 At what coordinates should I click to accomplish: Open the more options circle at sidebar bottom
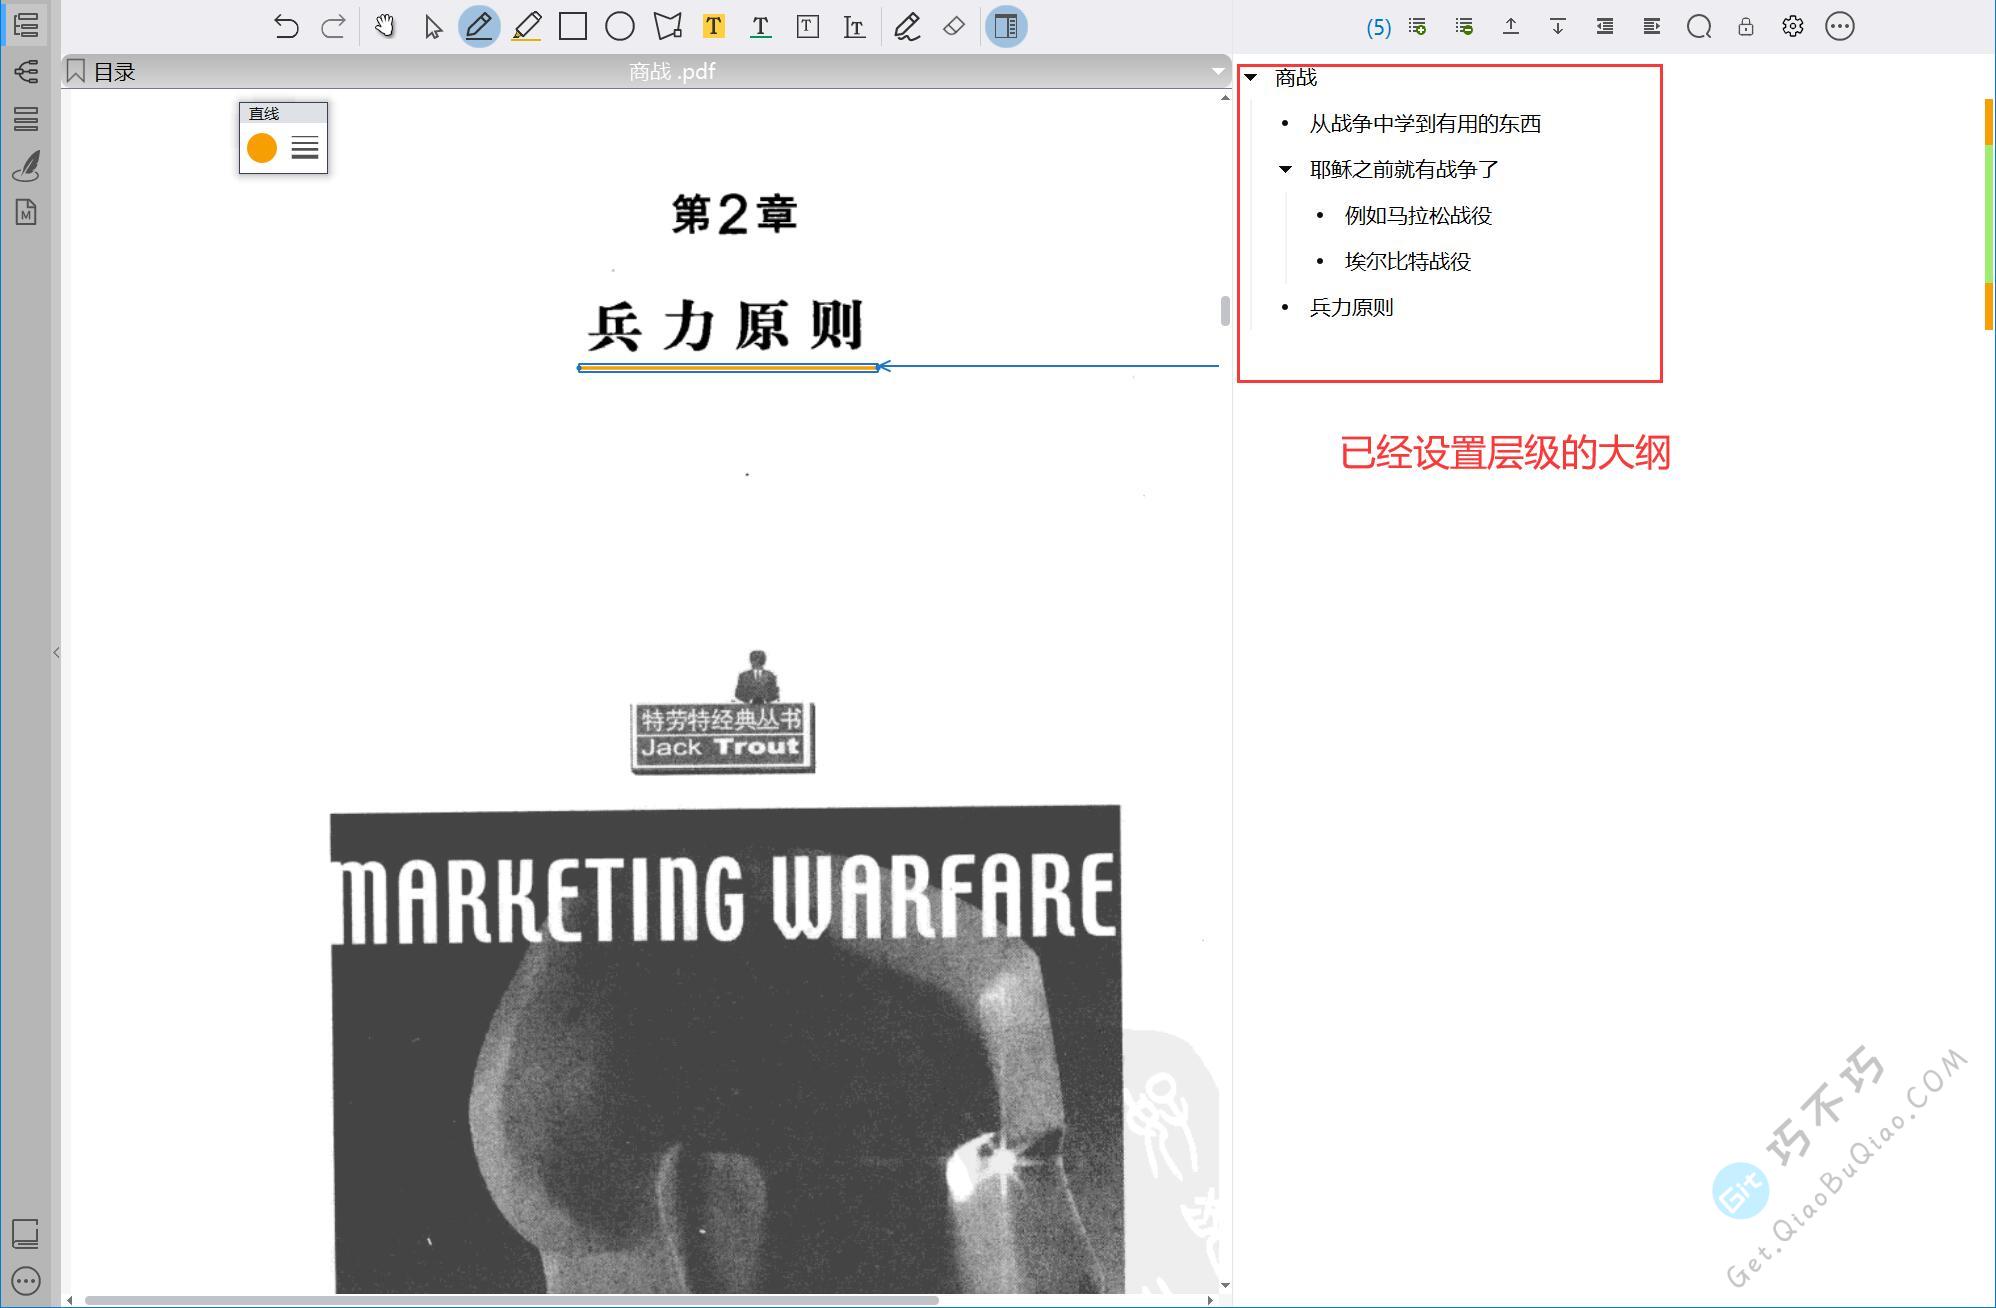[x=26, y=1281]
